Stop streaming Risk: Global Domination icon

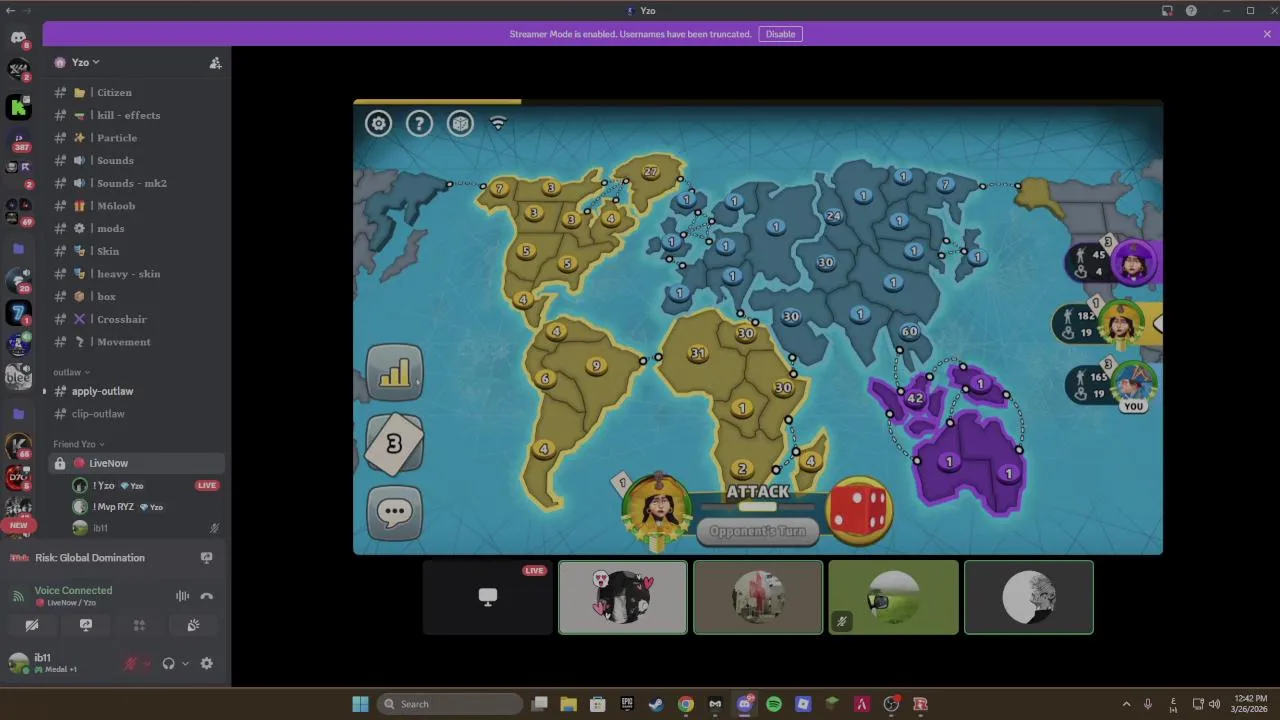pyautogui.click(x=207, y=558)
